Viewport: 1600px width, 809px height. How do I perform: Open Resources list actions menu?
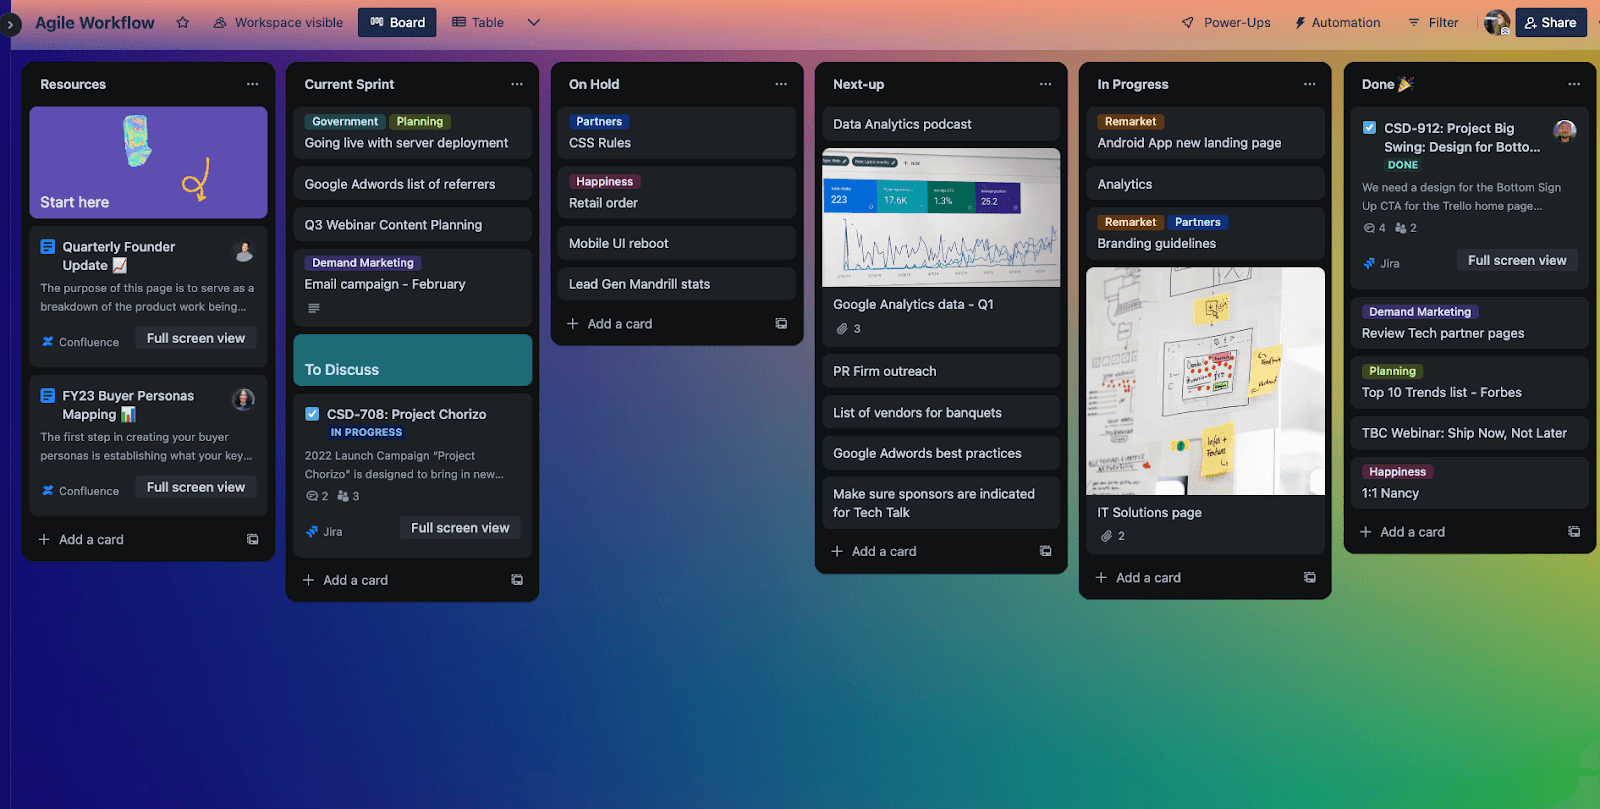click(x=253, y=84)
